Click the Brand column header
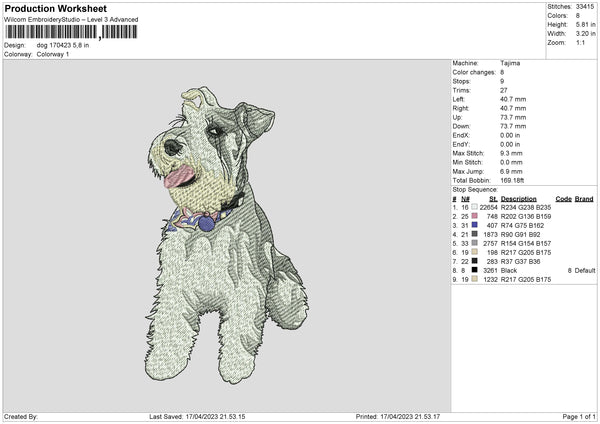This screenshot has height=424, width=600. click(584, 199)
